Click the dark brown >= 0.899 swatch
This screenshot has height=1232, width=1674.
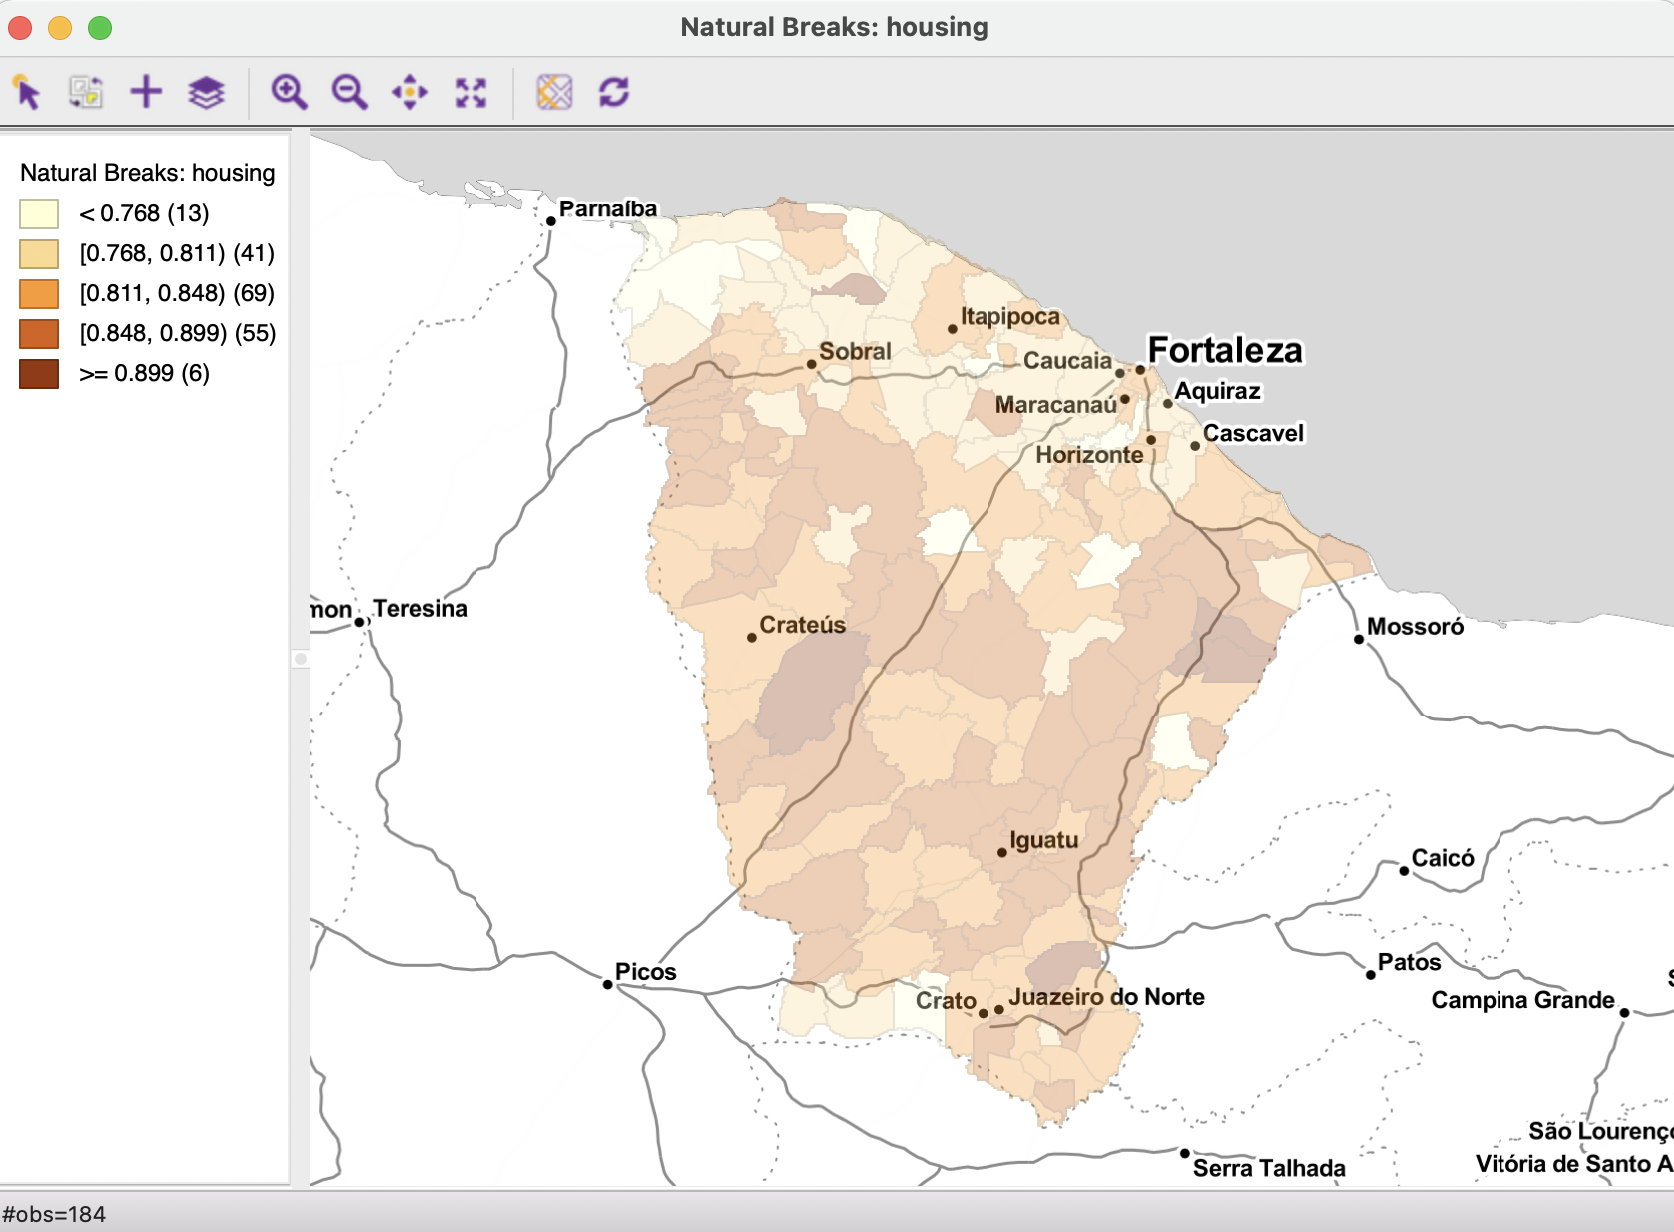click(39, 374)
